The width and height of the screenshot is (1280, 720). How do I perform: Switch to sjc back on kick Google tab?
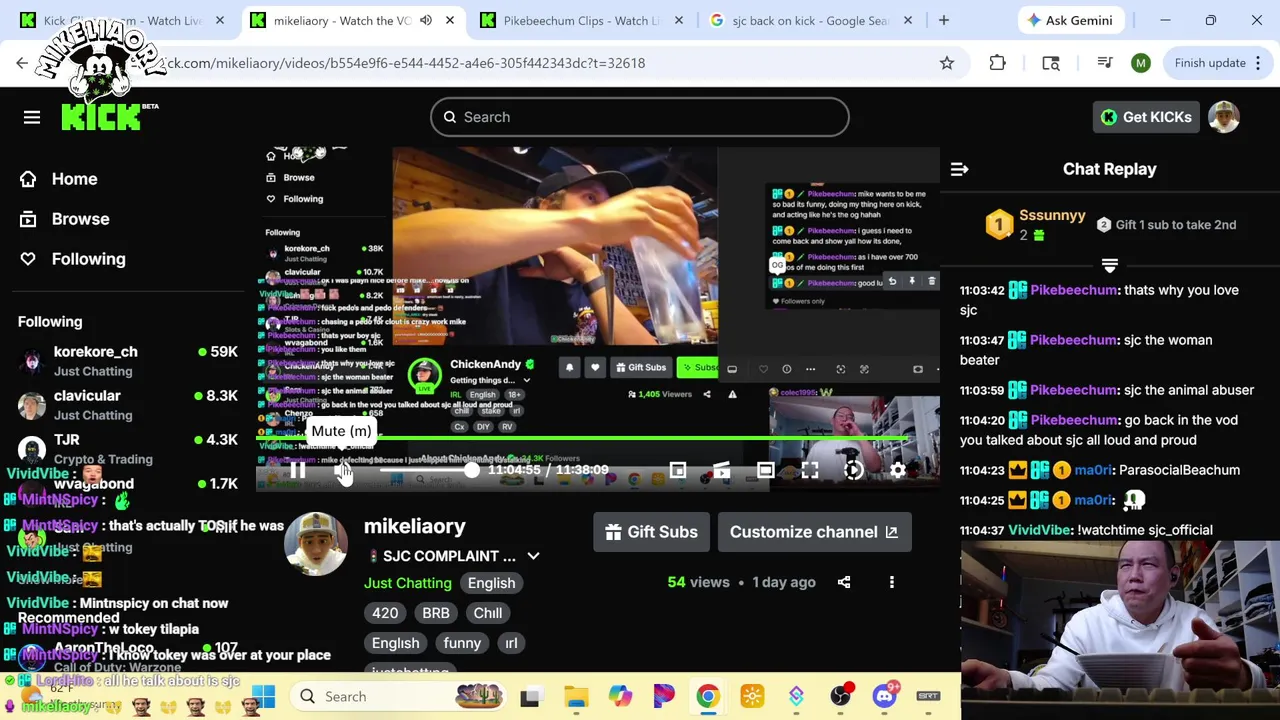(x=810, y=20)
